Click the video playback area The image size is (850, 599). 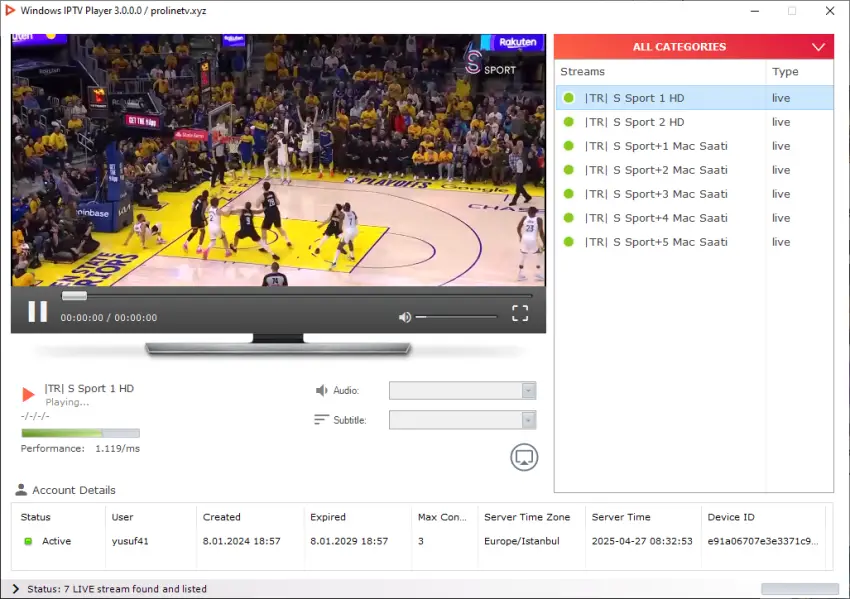tap(278, 160)
